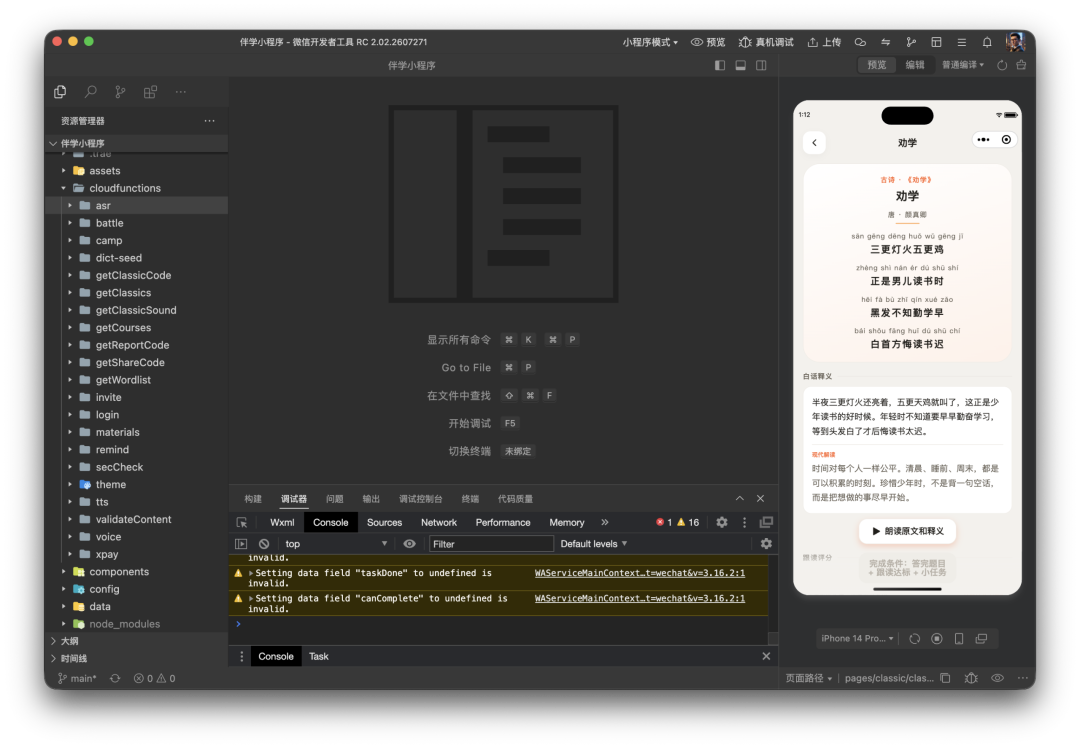Click the 上传 upload button
The width and height of the screenshot is (1080, 748).
824,42
